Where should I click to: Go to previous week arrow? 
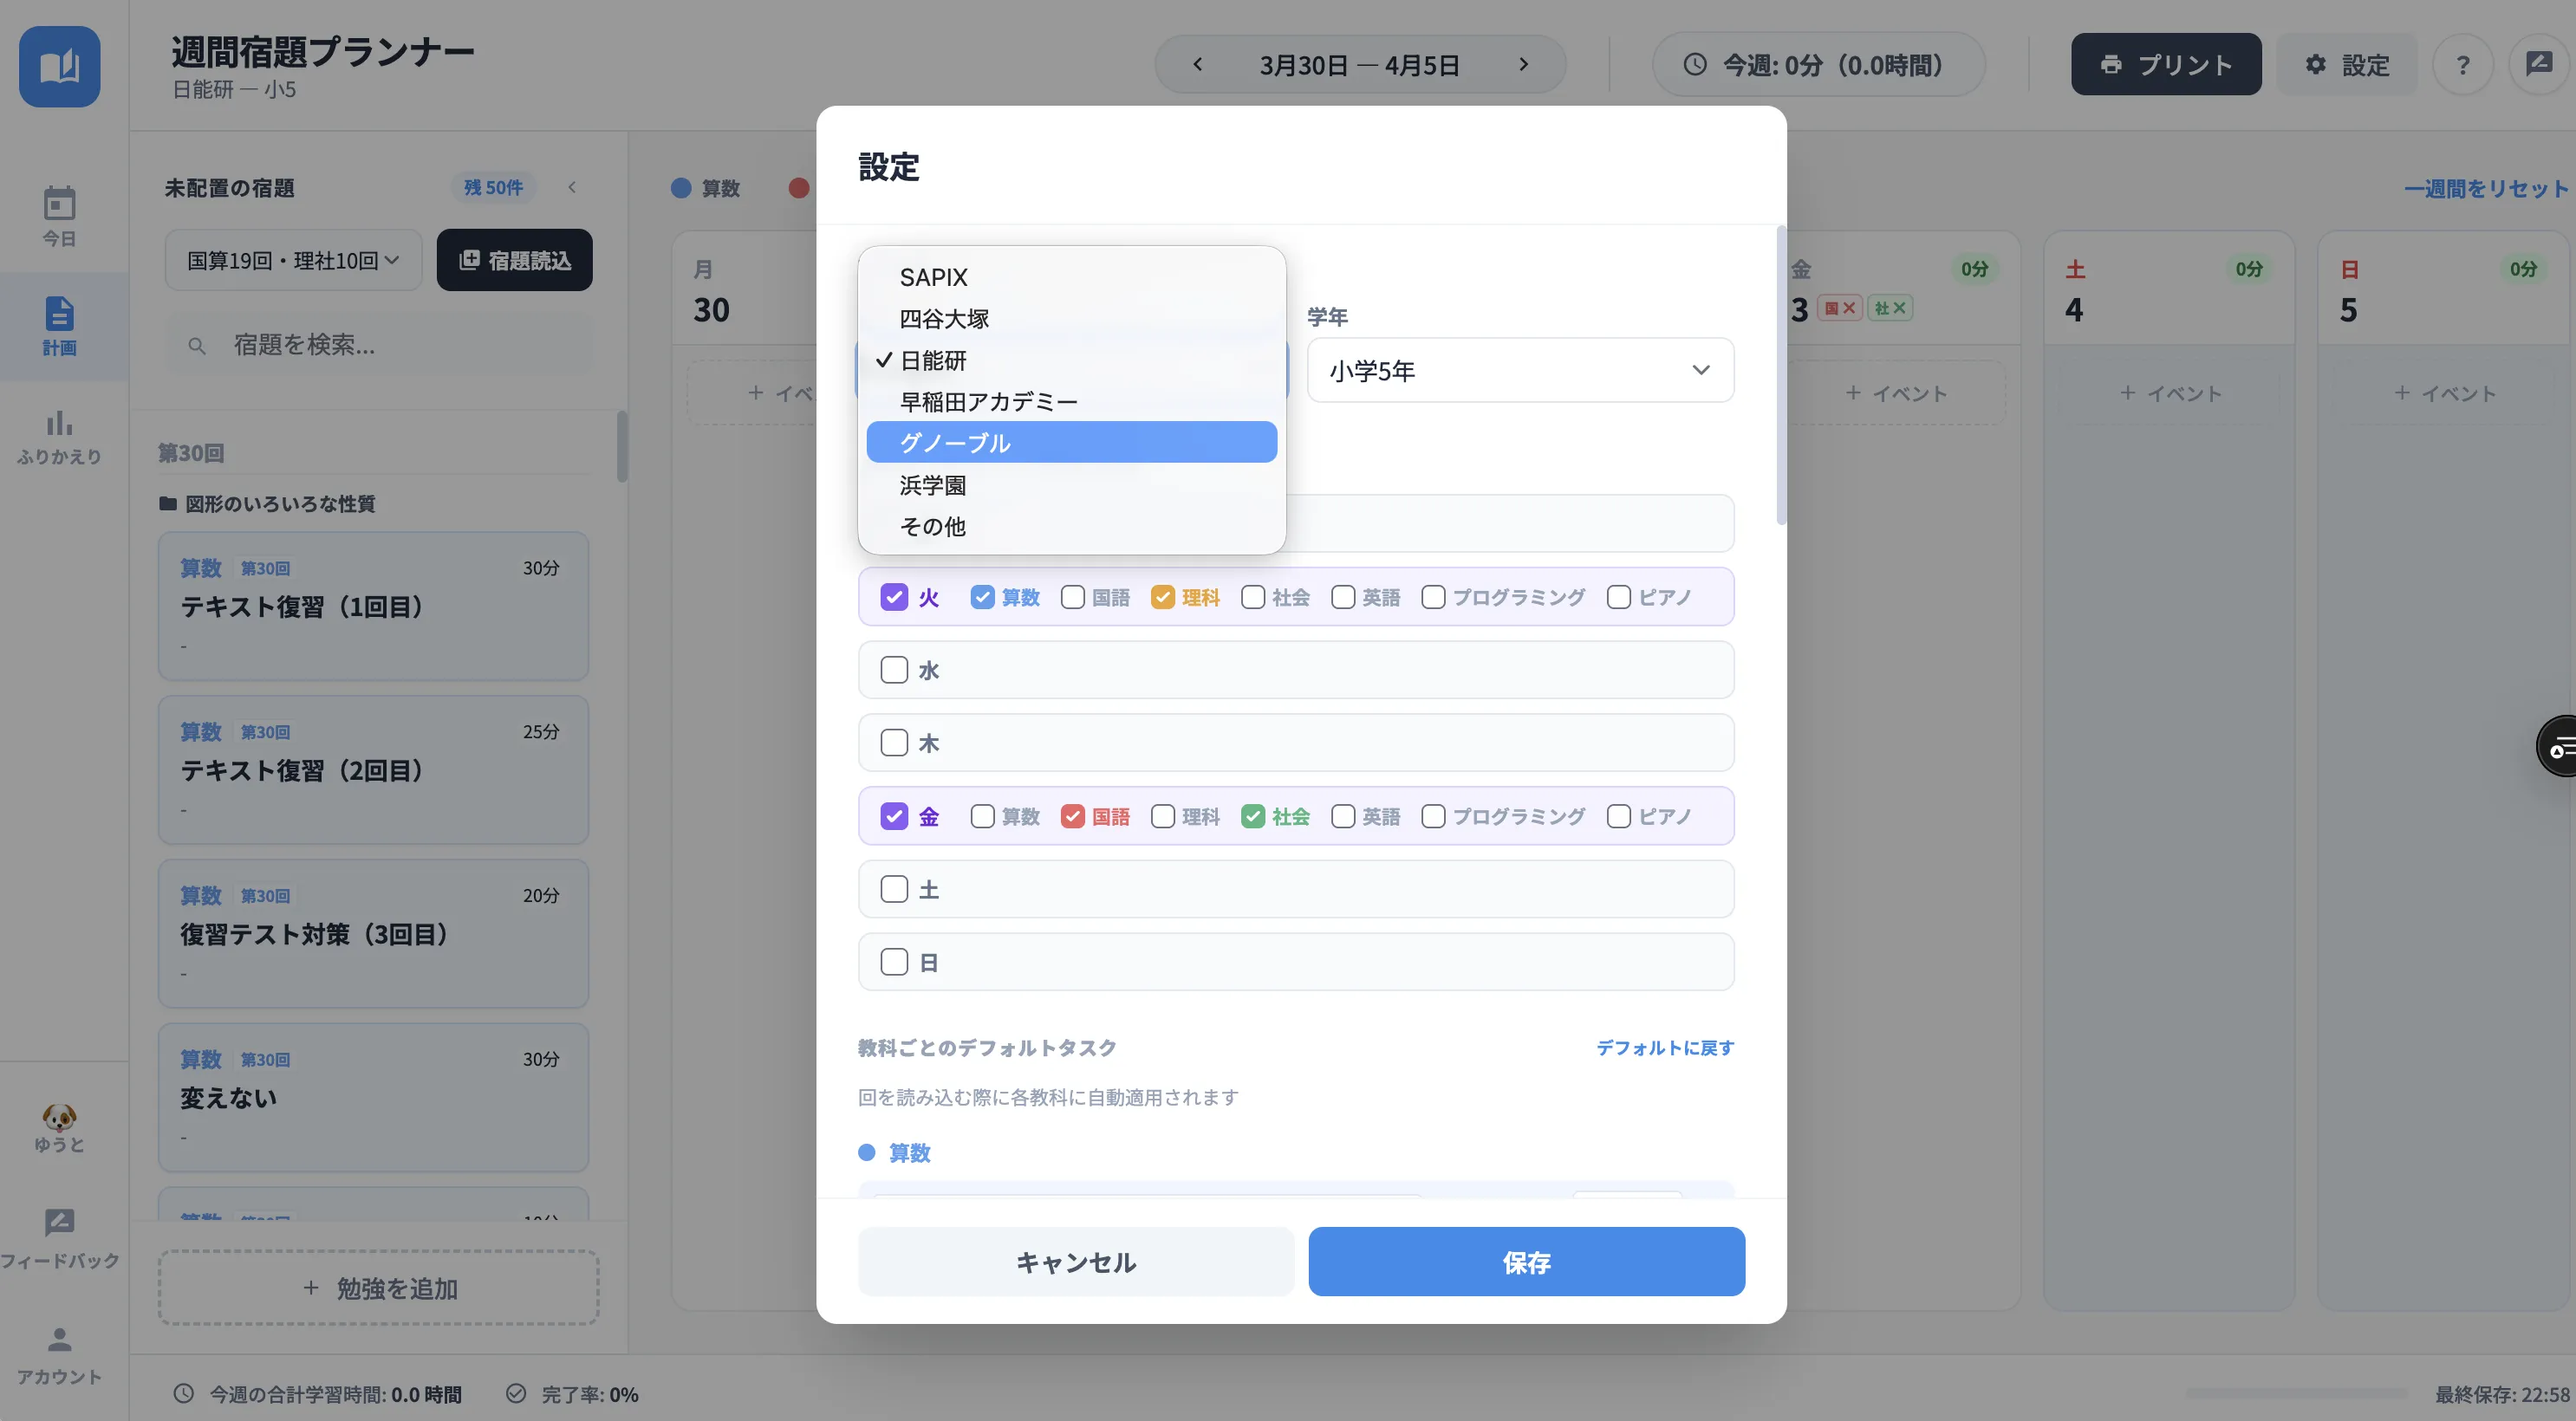pyautogui.click(x=1198, y=65)
